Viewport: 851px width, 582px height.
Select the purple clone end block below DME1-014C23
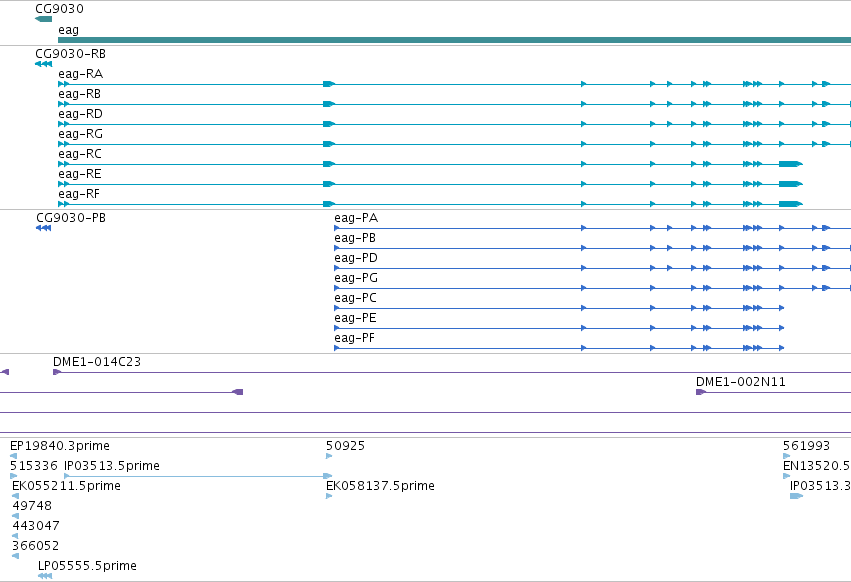[x=238, y=392]
